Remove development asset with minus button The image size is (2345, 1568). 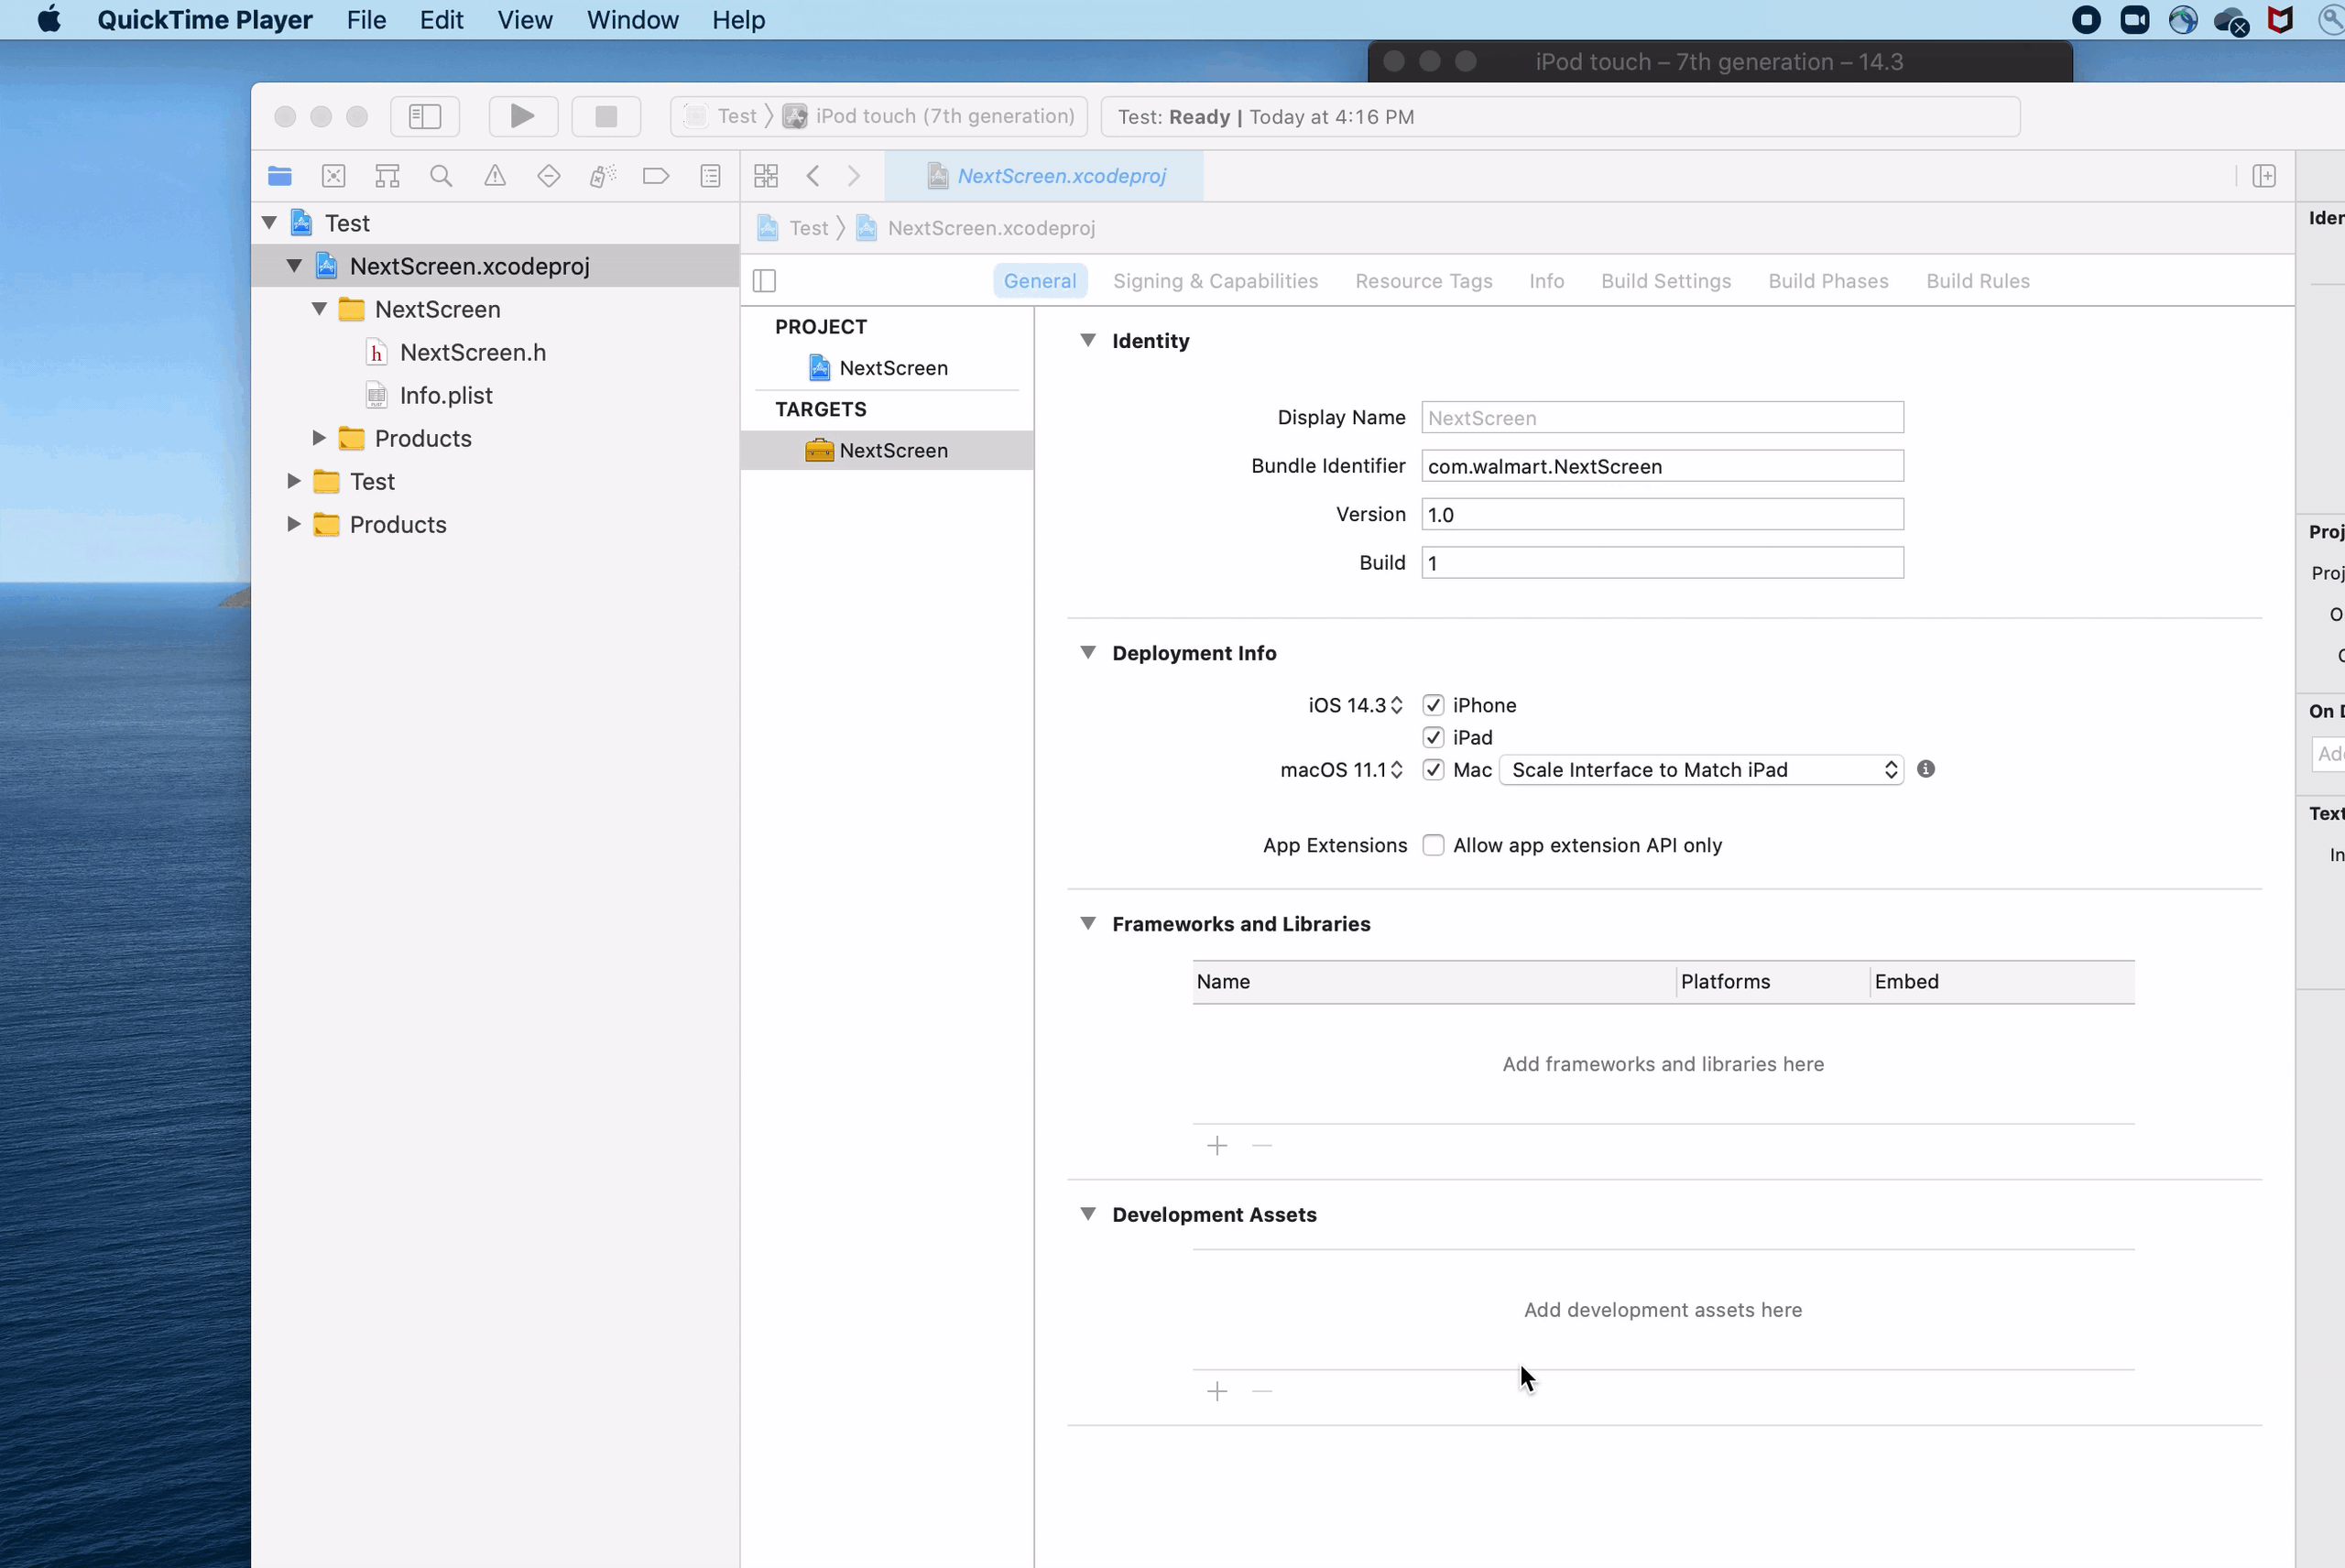1262,1391
